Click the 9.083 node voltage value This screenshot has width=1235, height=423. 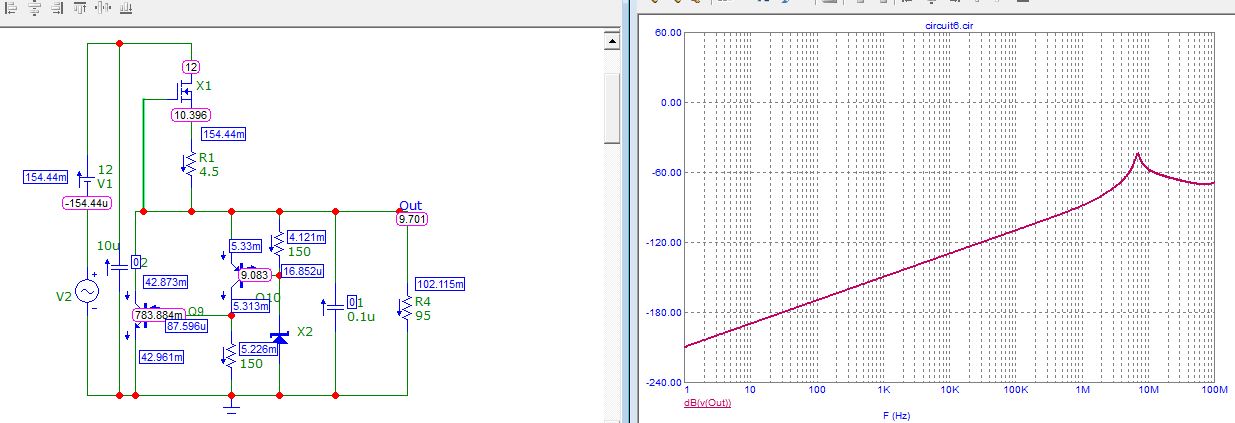pos(256,275)
